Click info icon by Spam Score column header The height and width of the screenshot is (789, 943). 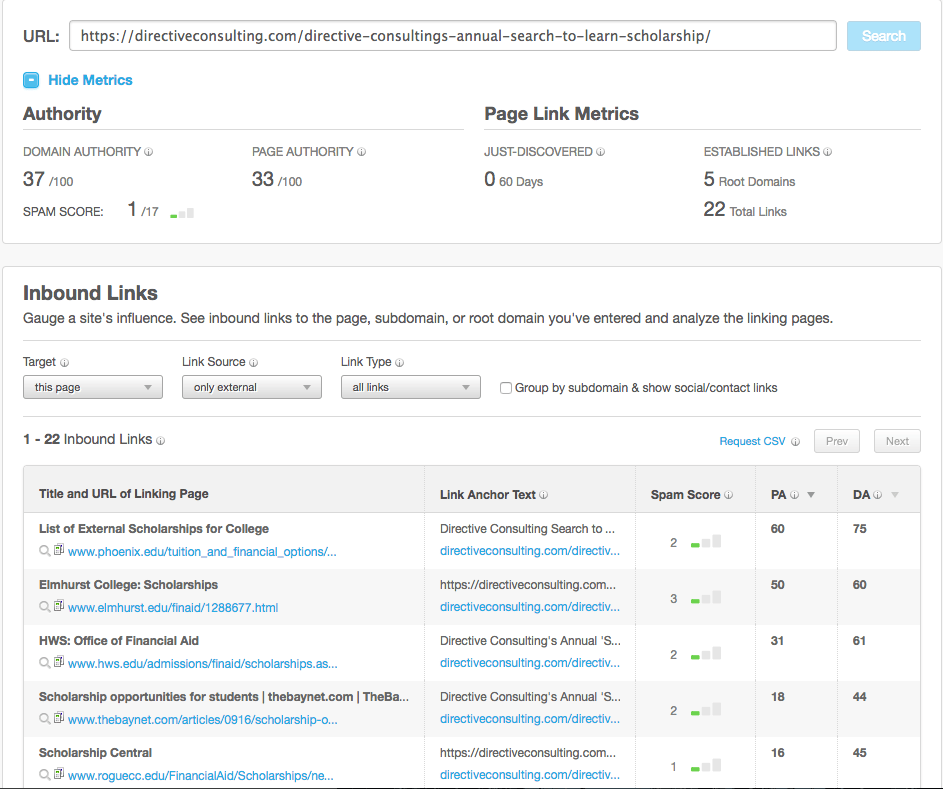(728, 495)
